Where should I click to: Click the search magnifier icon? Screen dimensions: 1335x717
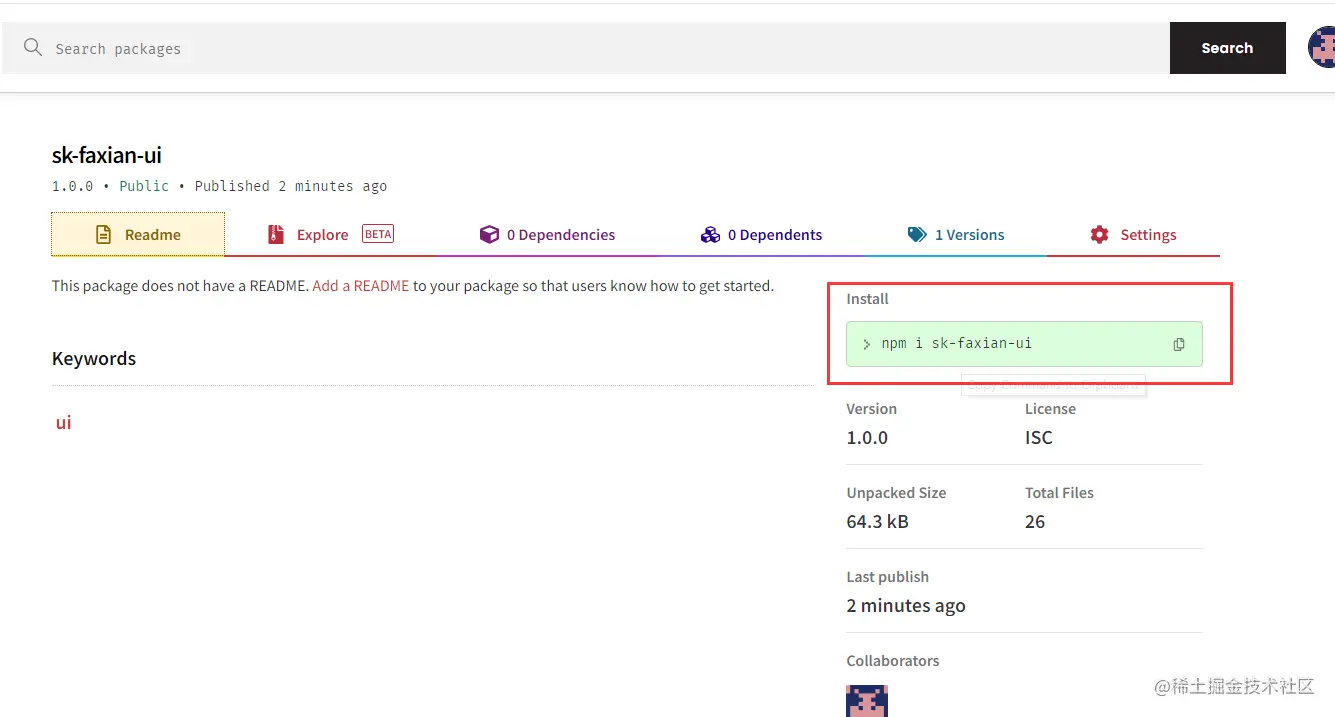33,48
